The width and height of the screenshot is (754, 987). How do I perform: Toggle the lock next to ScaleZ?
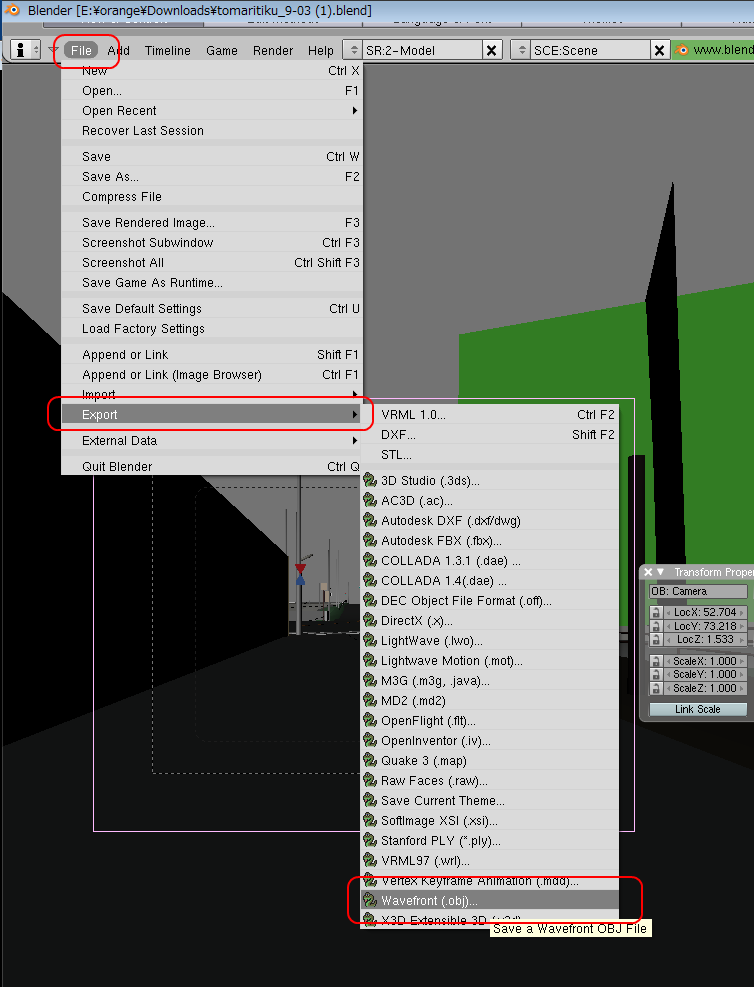tap(656, 689)
